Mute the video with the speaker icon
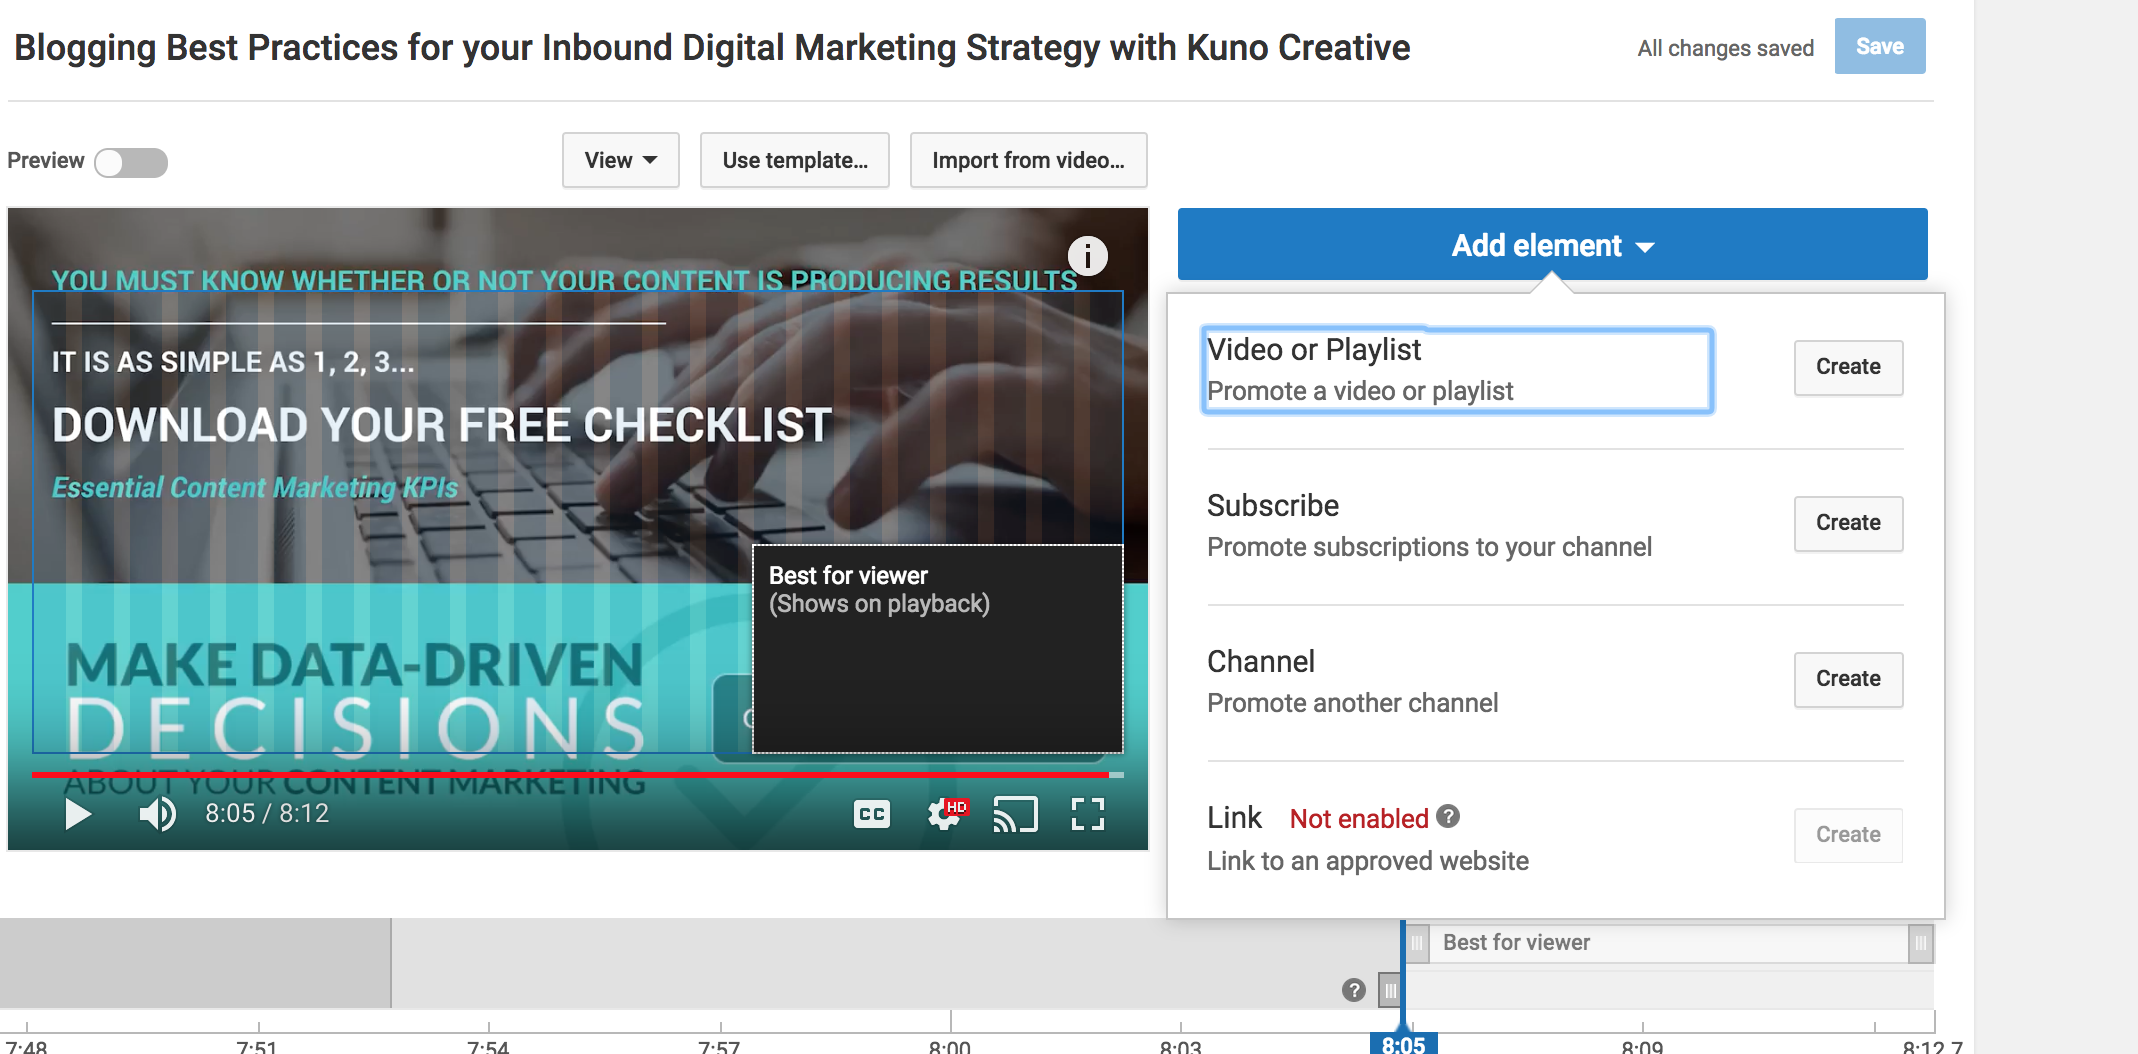This screenshot has height=1054, width=2138. pos(157,814)
